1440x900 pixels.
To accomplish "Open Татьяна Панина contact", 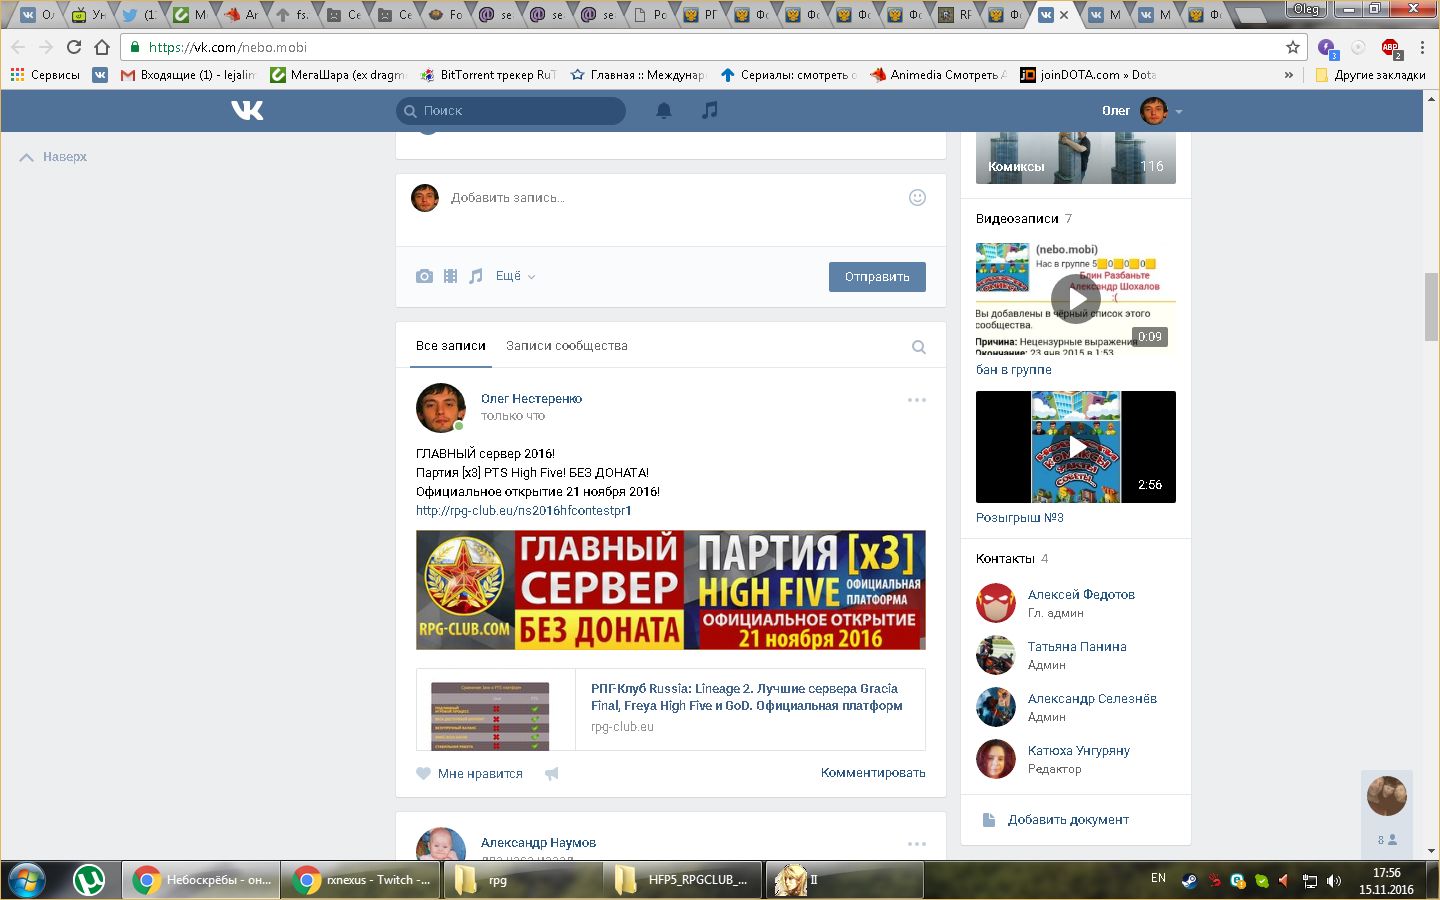I will tap(1077, 647).
